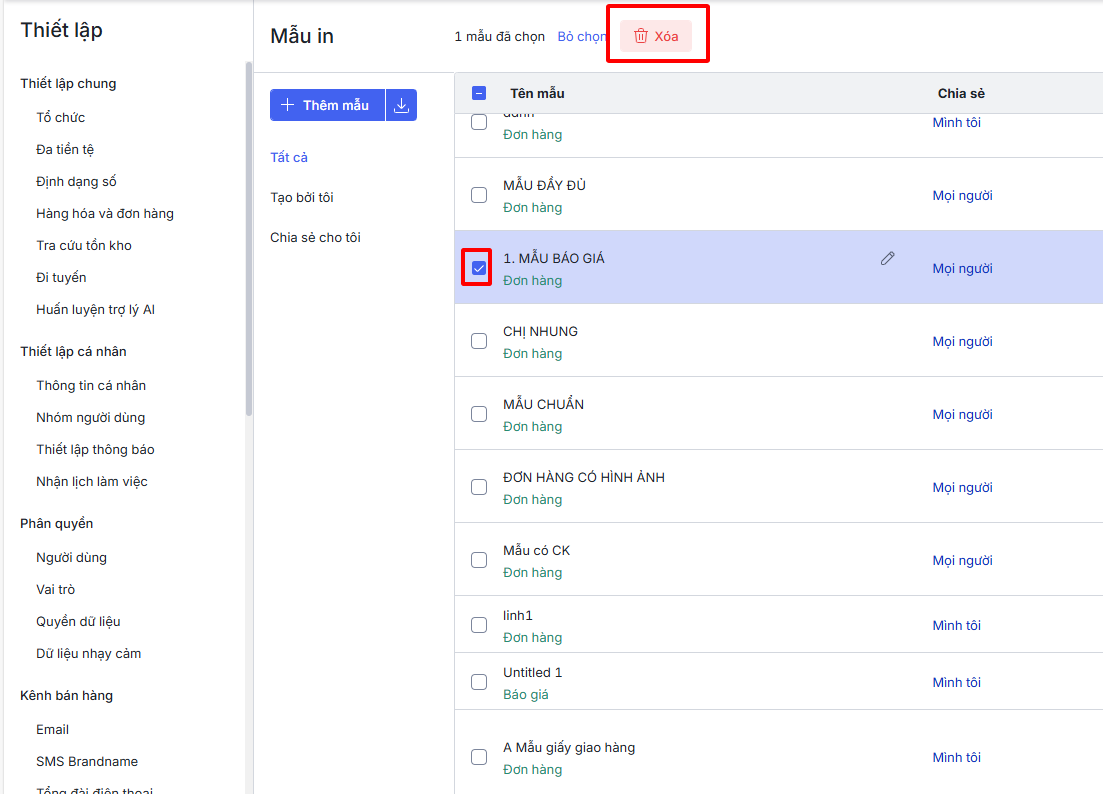Click Mọi người share link for MẪU CHUẨN

point(962,414)
